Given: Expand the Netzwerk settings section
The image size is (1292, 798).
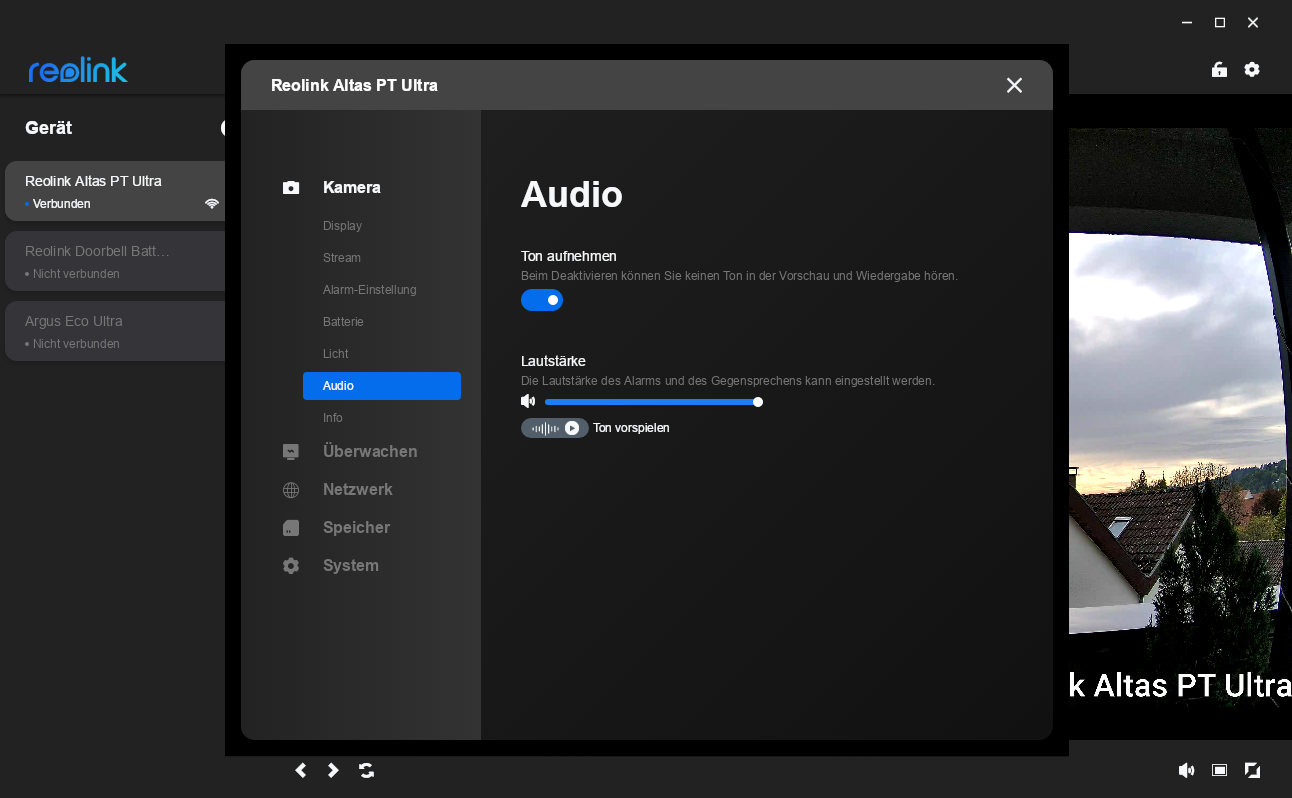Looking at the screenshot, I should coord(357,490).
